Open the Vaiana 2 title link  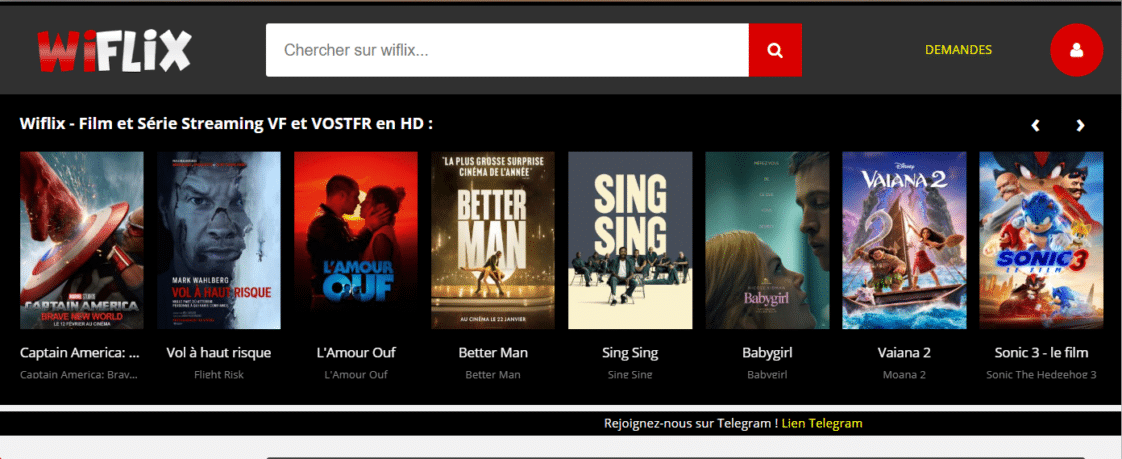coord(904,353)
